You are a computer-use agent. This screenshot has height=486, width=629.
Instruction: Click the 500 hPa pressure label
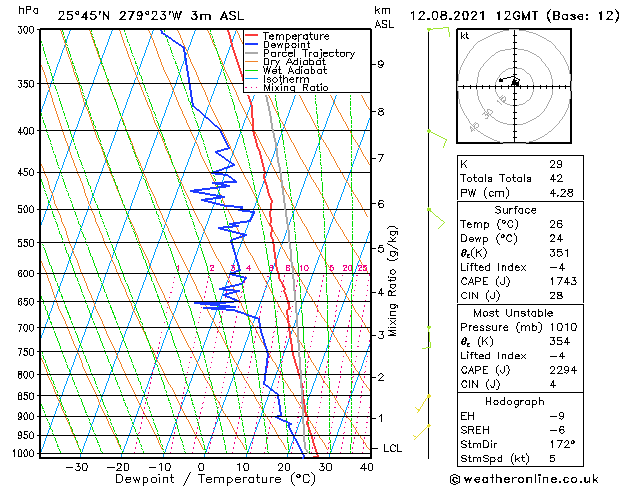click(26, 209)
